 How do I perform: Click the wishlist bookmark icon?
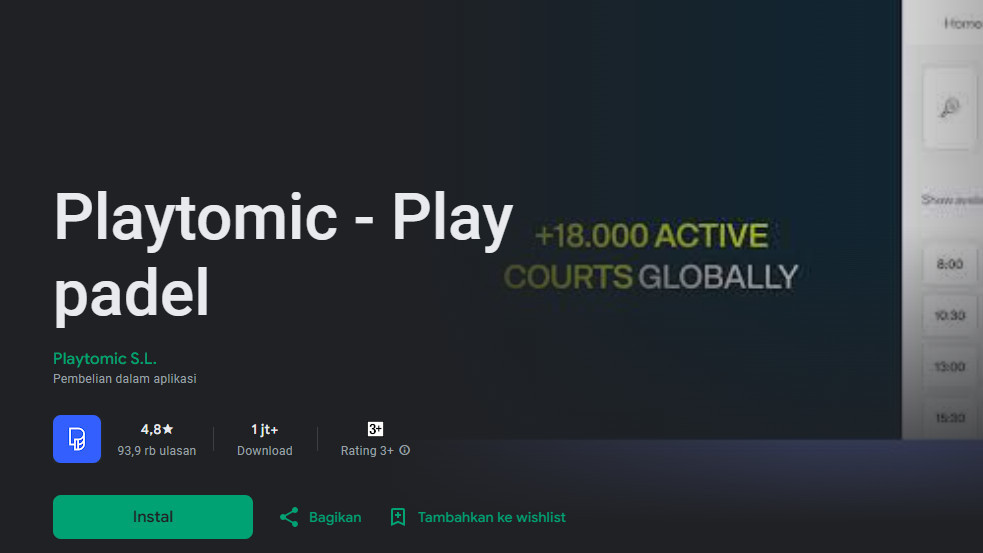(x=398, y=517)
